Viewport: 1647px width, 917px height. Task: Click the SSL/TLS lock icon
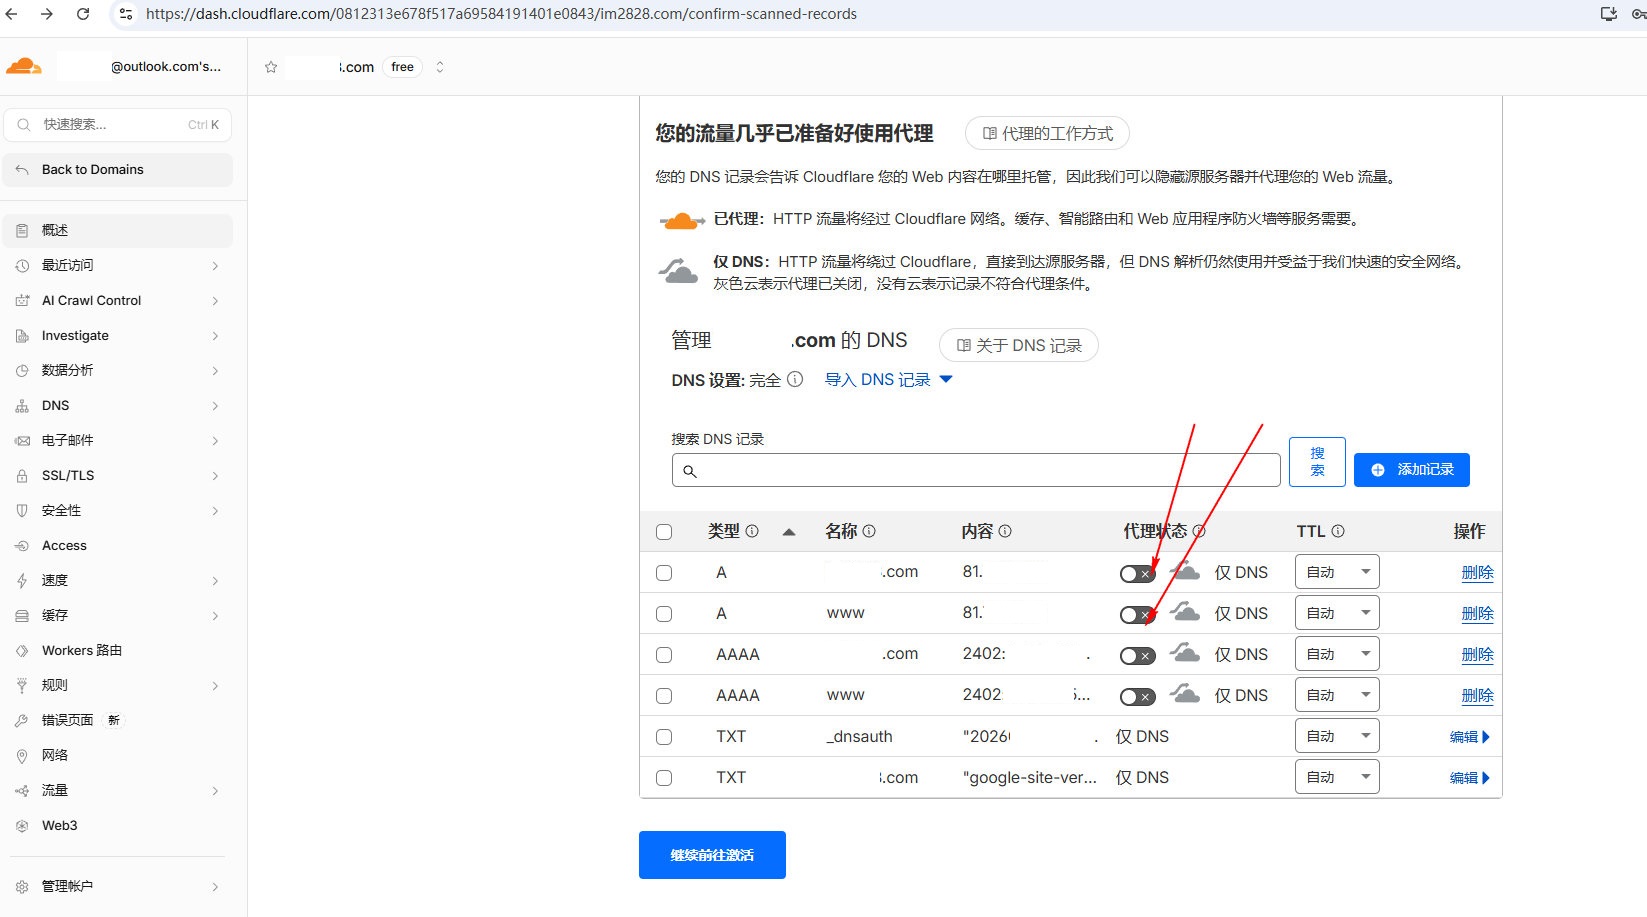[x=22, y=476]
